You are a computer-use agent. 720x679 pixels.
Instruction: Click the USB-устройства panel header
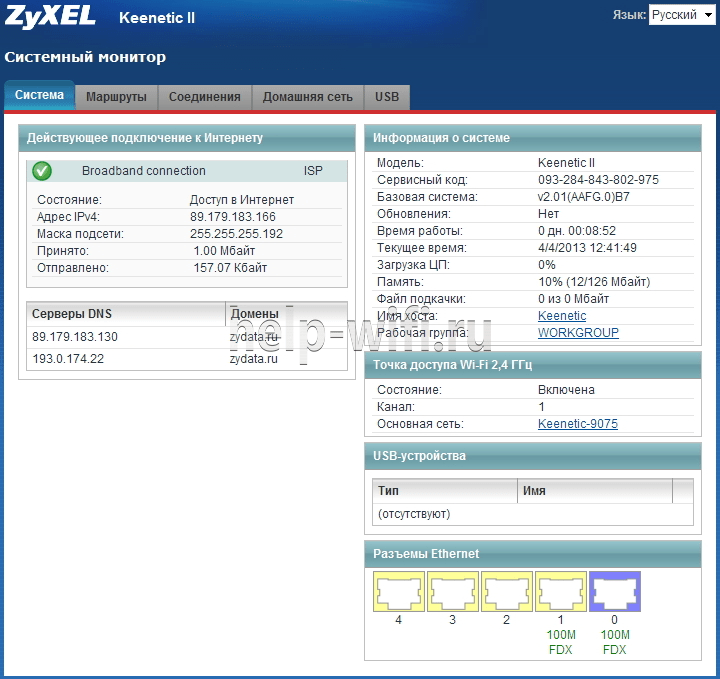(533, 456)
